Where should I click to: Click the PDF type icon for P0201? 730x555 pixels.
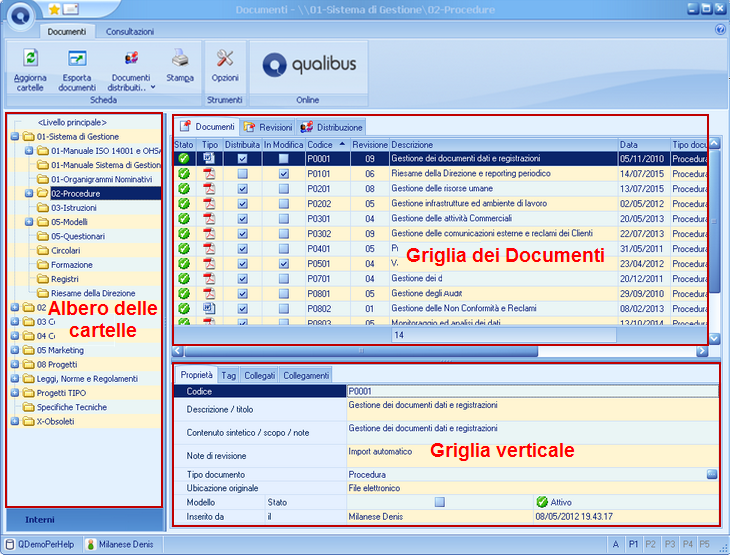209,189
